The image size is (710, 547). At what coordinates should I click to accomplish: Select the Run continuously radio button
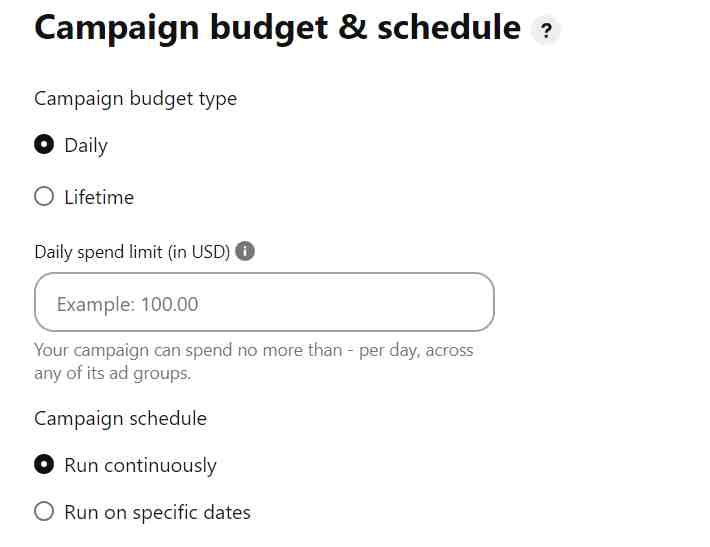point(44,464)
